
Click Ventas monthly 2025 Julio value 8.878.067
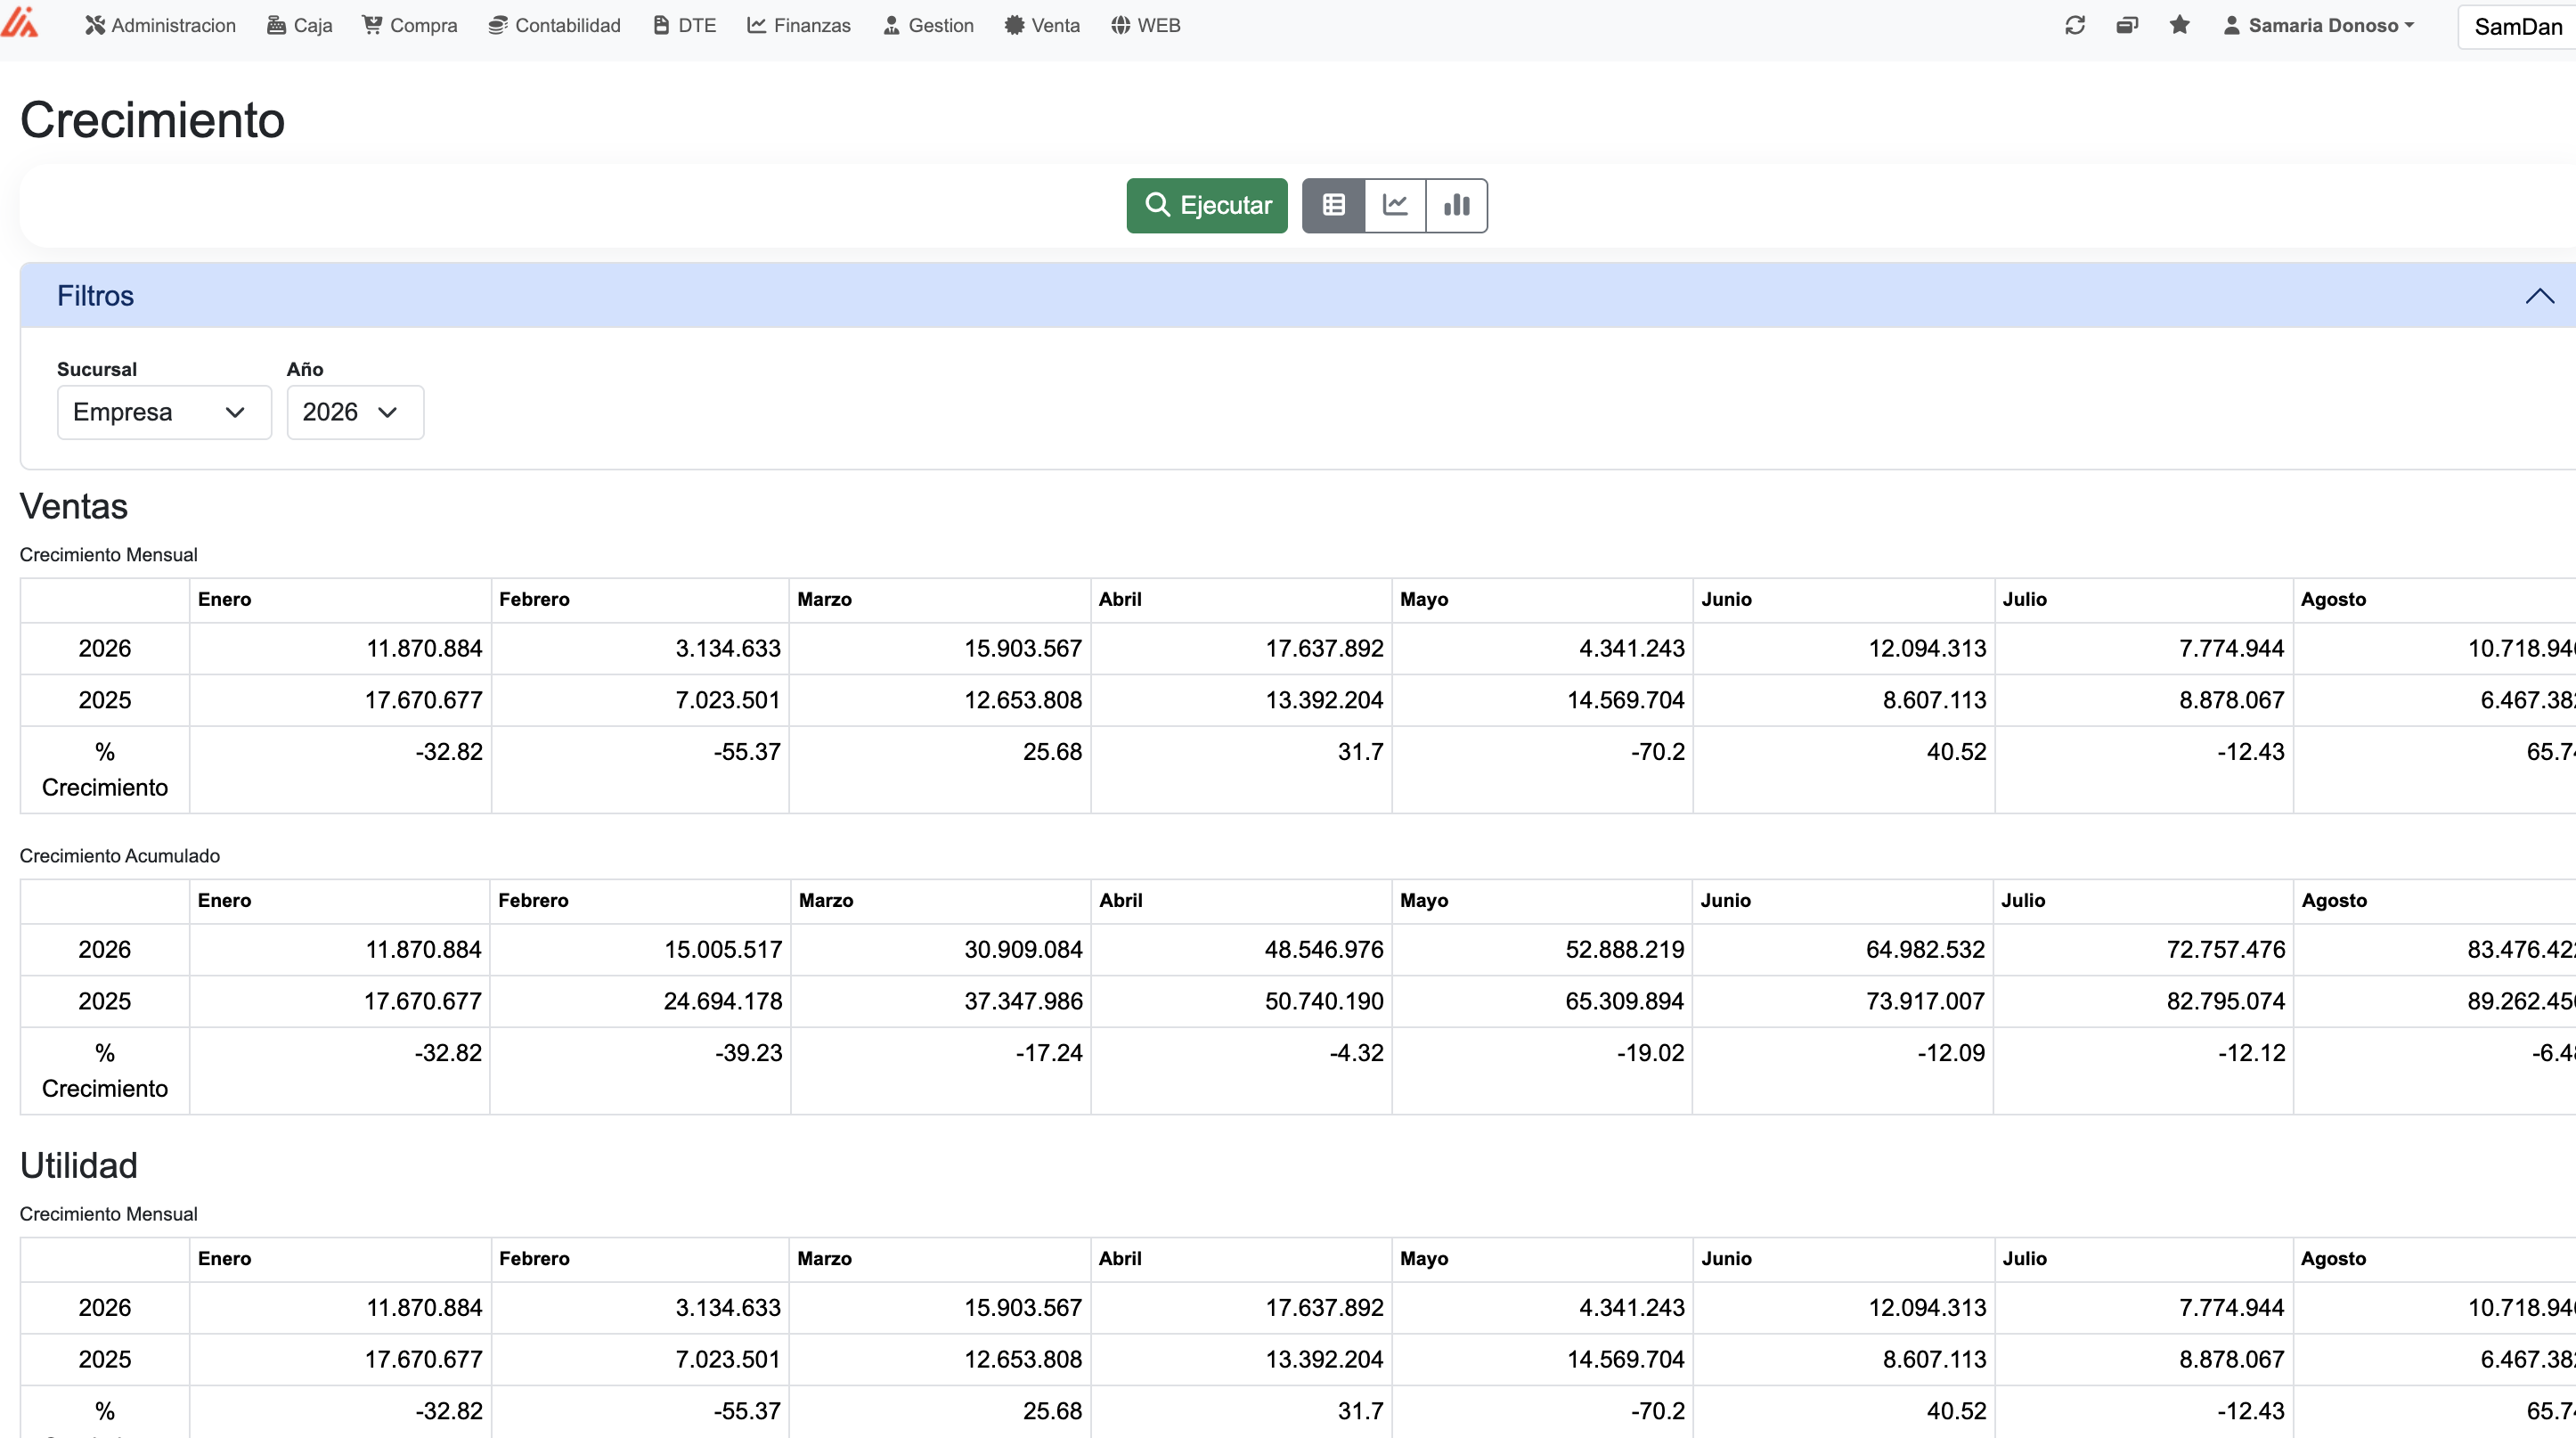click(x=2231, y=700)
